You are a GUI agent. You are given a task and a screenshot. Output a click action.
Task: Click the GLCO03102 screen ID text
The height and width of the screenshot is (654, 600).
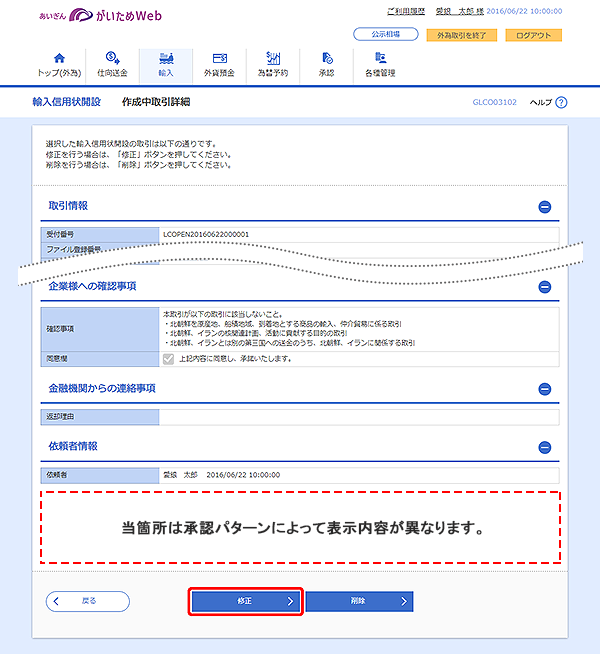[495, 102]
